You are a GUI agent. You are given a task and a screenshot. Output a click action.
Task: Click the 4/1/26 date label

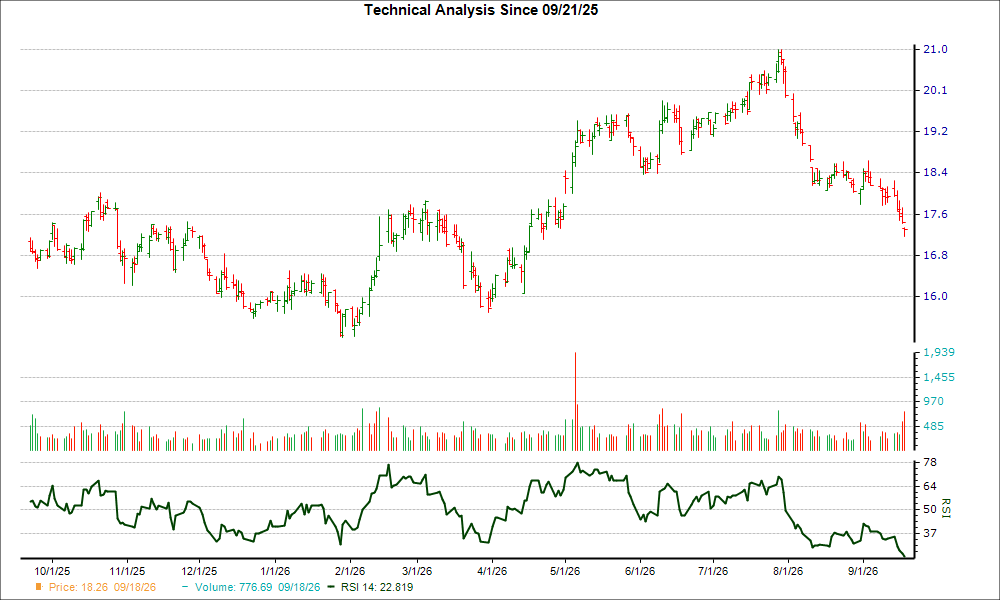[x=492, y=571]
